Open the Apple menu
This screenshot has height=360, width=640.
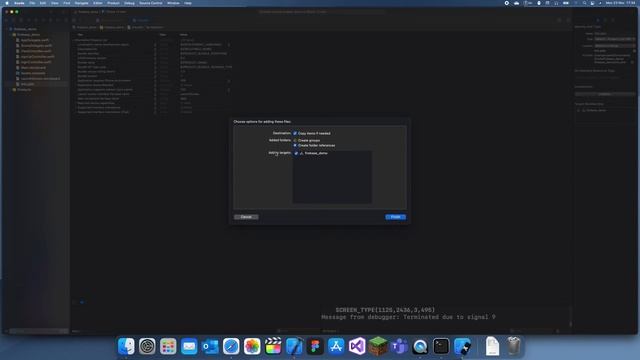(x=7, y=3)
